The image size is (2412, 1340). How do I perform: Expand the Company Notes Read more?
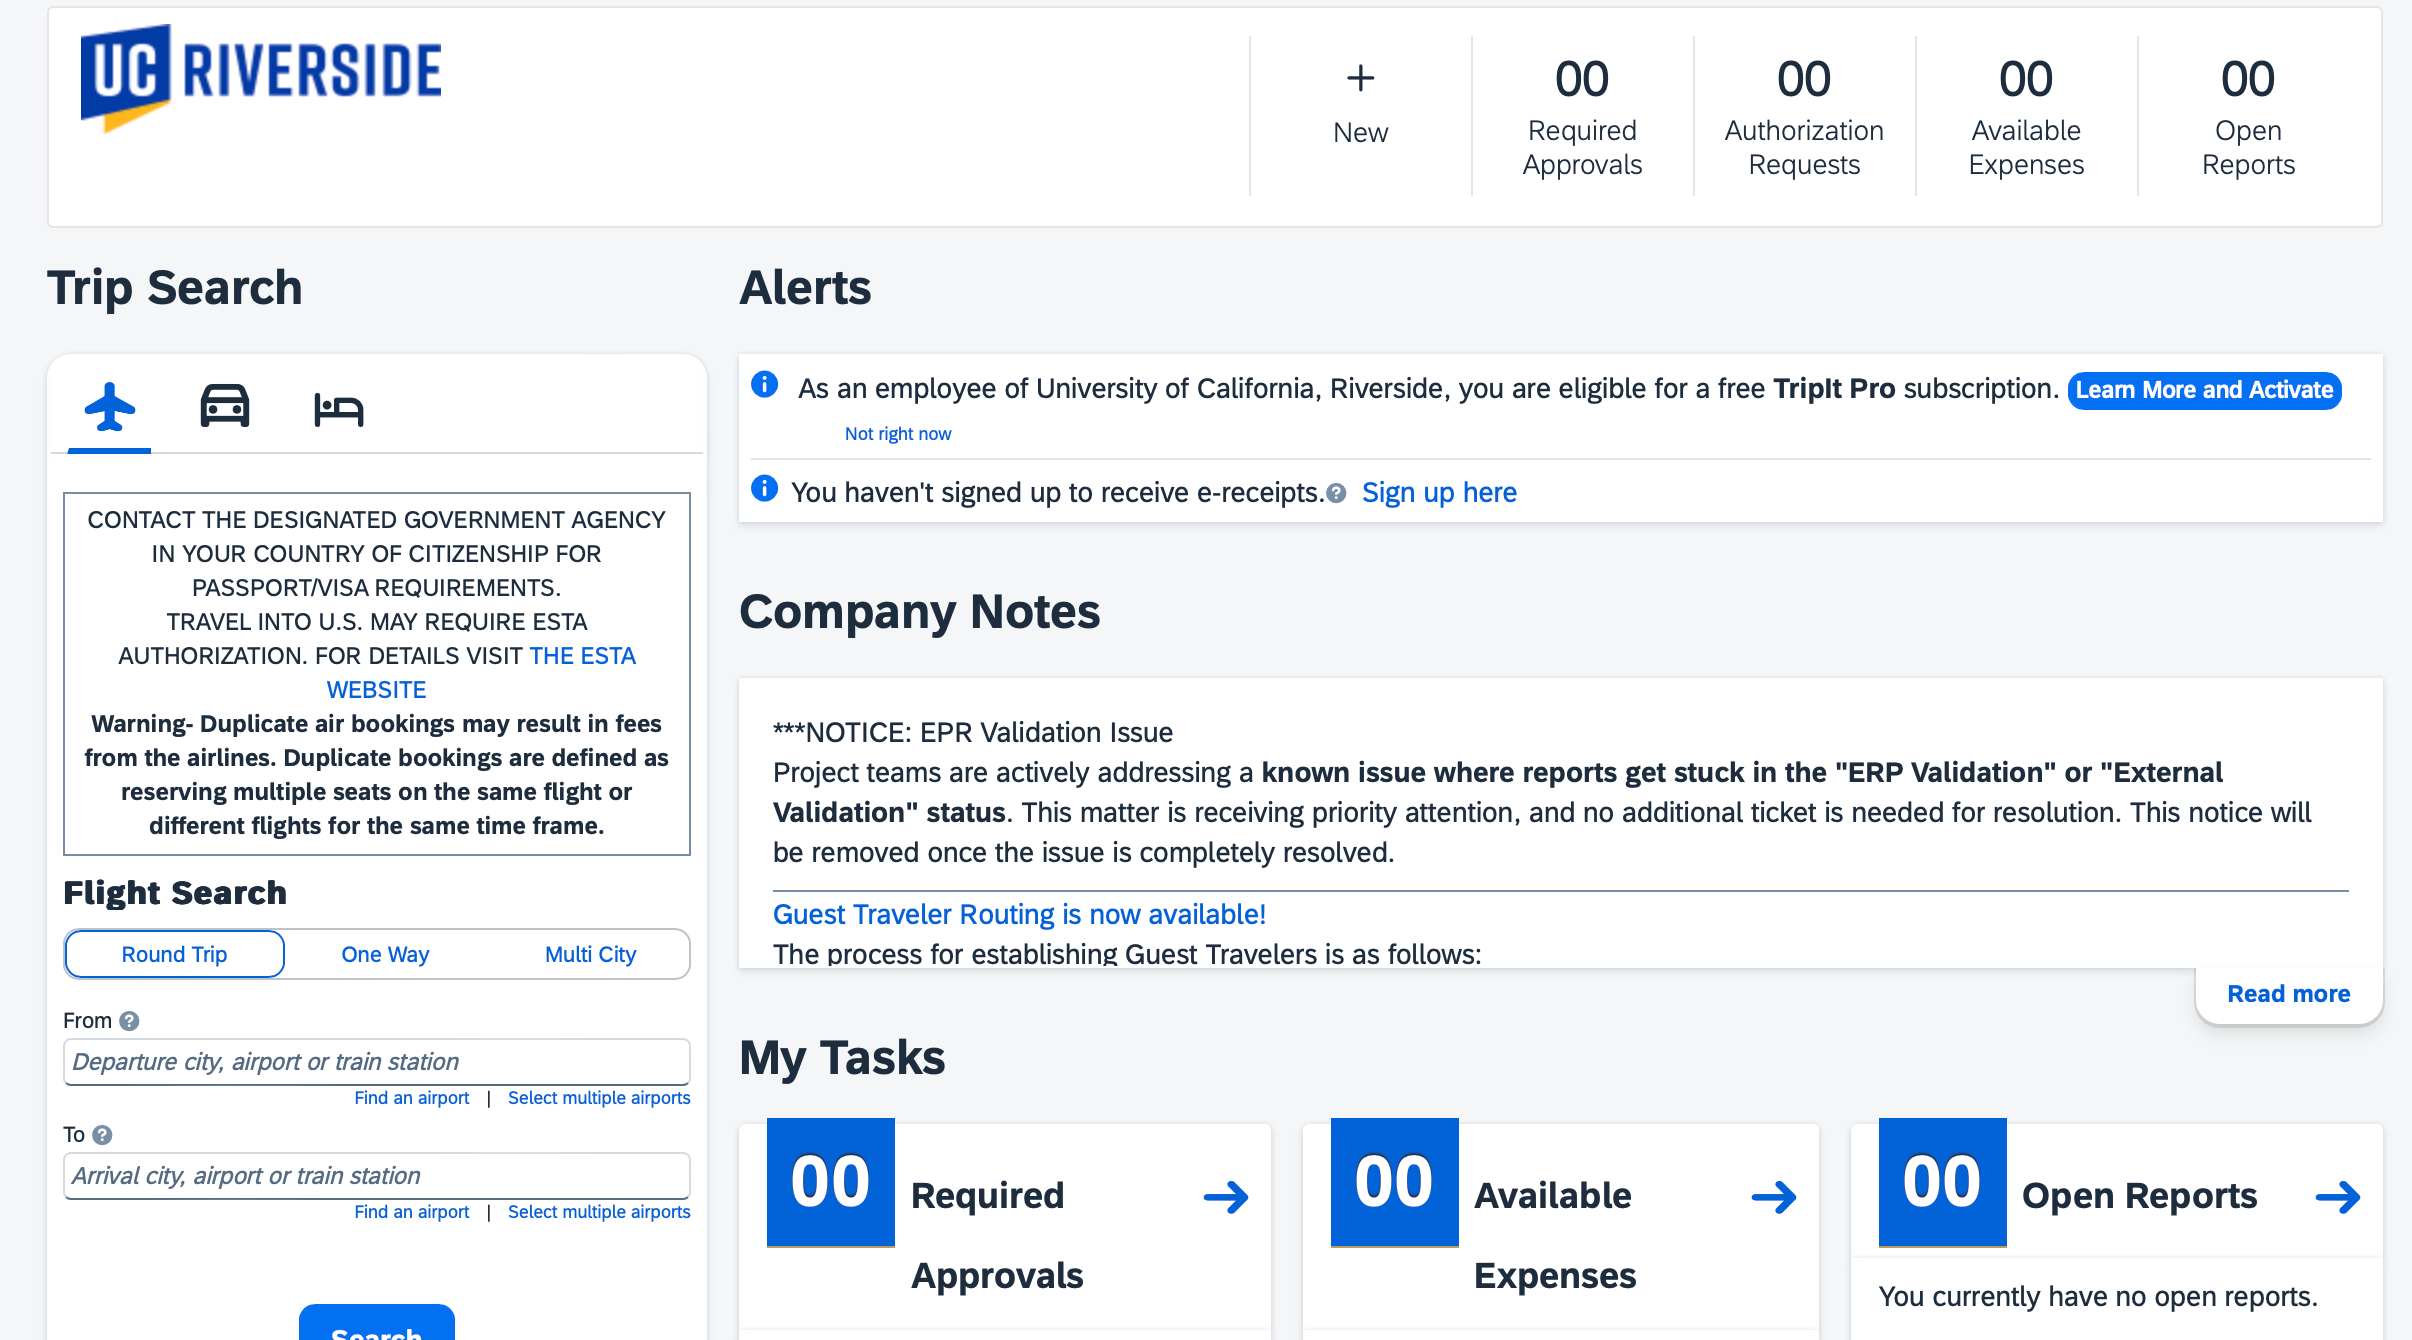(x=2290, y=992)
